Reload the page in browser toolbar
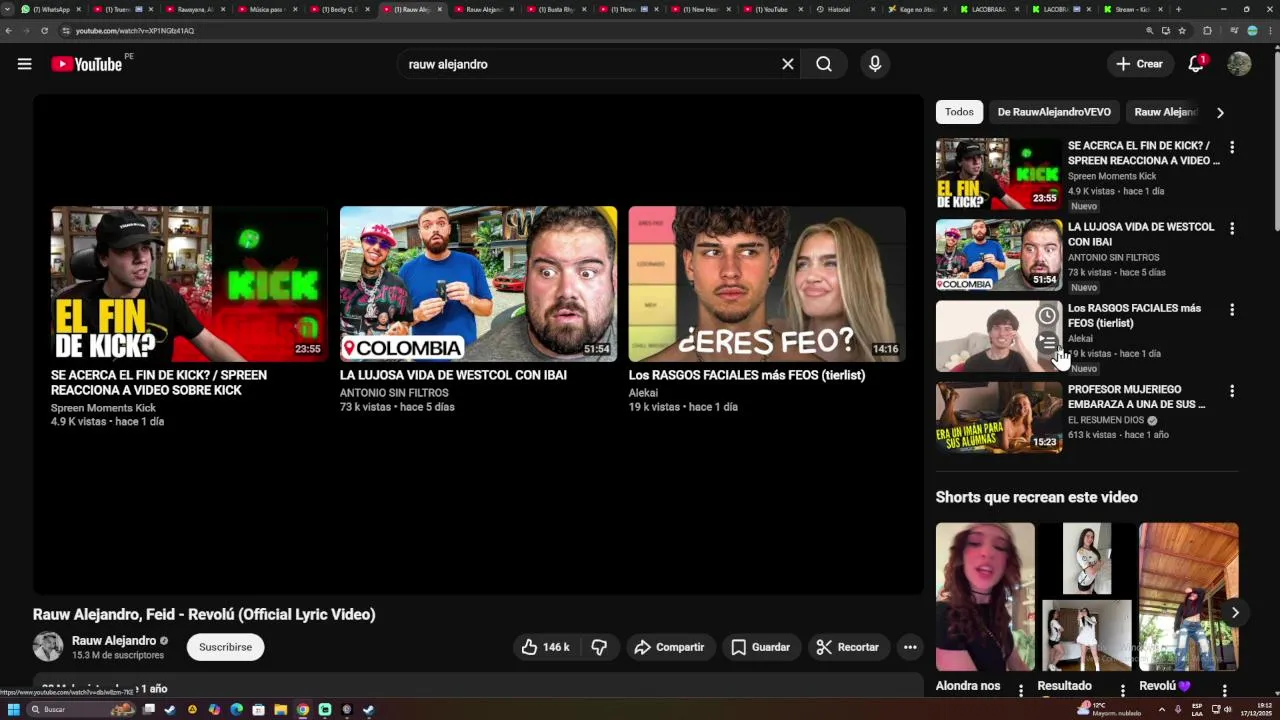The width and height of the screenshot is (1280, 720). 44,31
